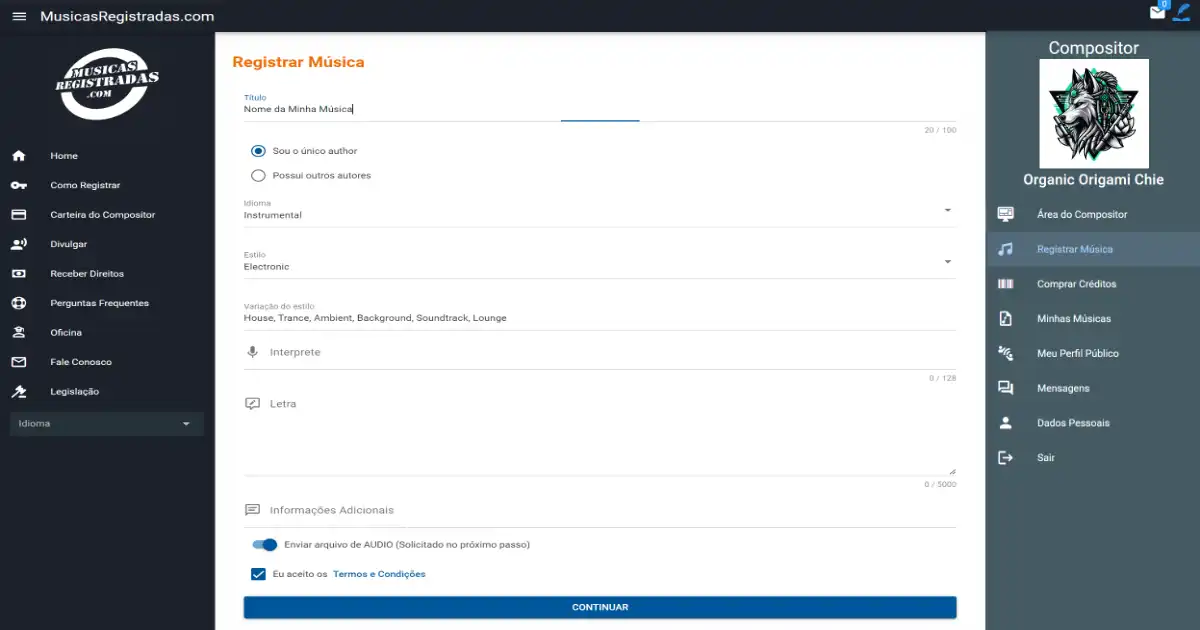Go to Minhas Músicas menu item
The height and width of the screenshot is (630, 1200).
coord(1073,319)
